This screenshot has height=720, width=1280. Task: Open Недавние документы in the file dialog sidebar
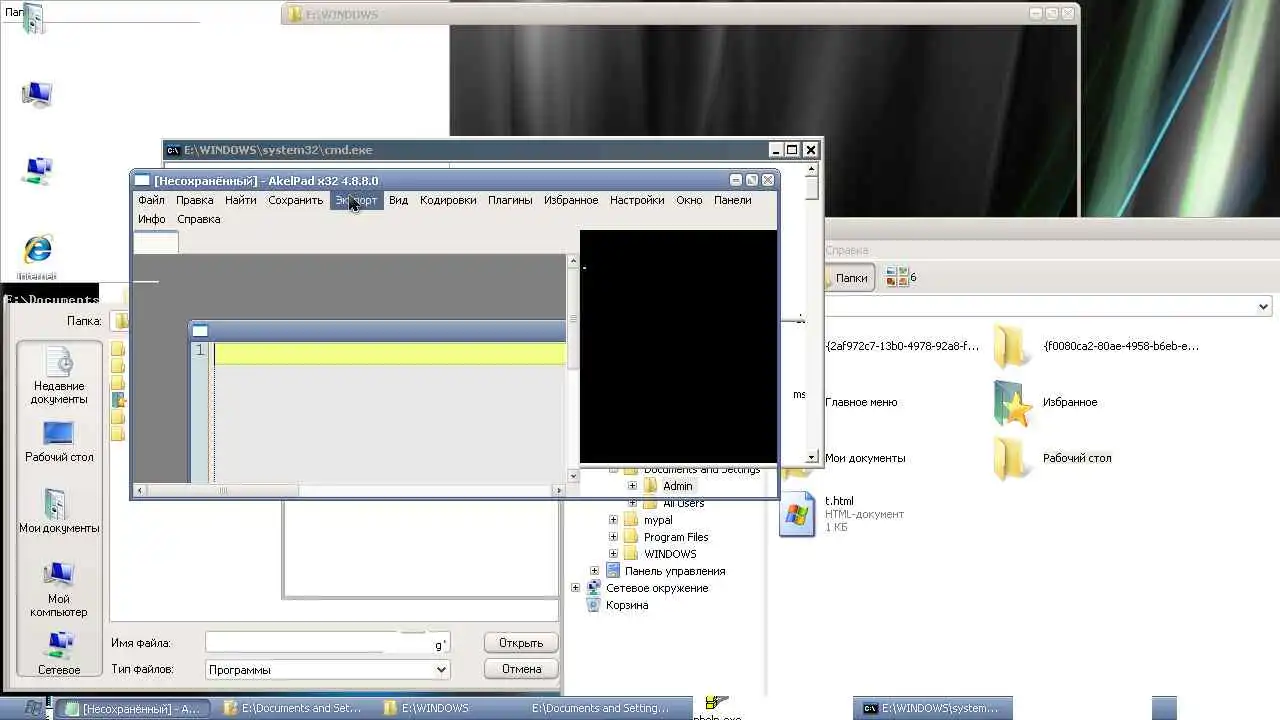(x=59, y=376)
